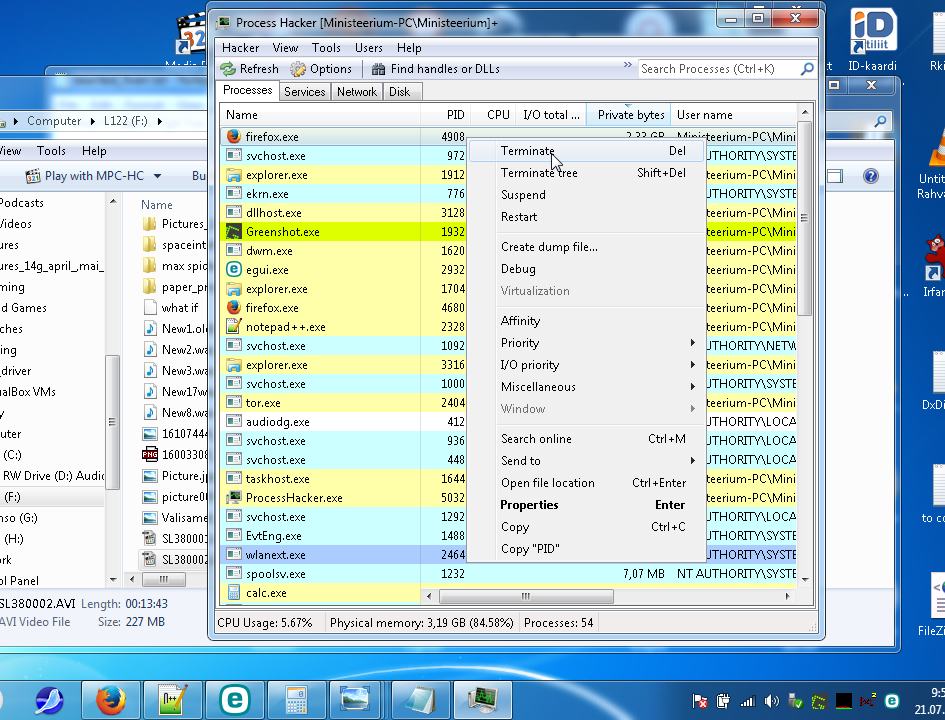Click the process list horizontal scrollbar

pyautogui.click(x=526, y=596)
